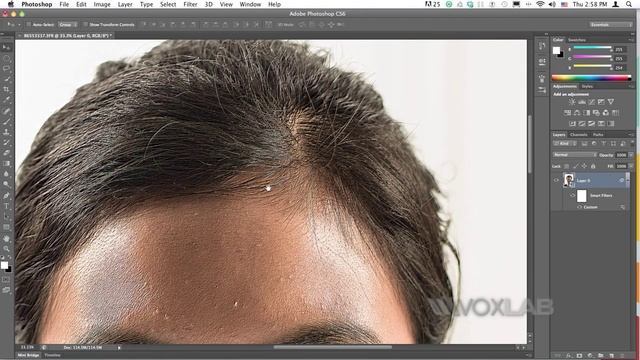Add a Curves adjustment
The width and height of the screenshot is (640, 360).
[591, 102]
